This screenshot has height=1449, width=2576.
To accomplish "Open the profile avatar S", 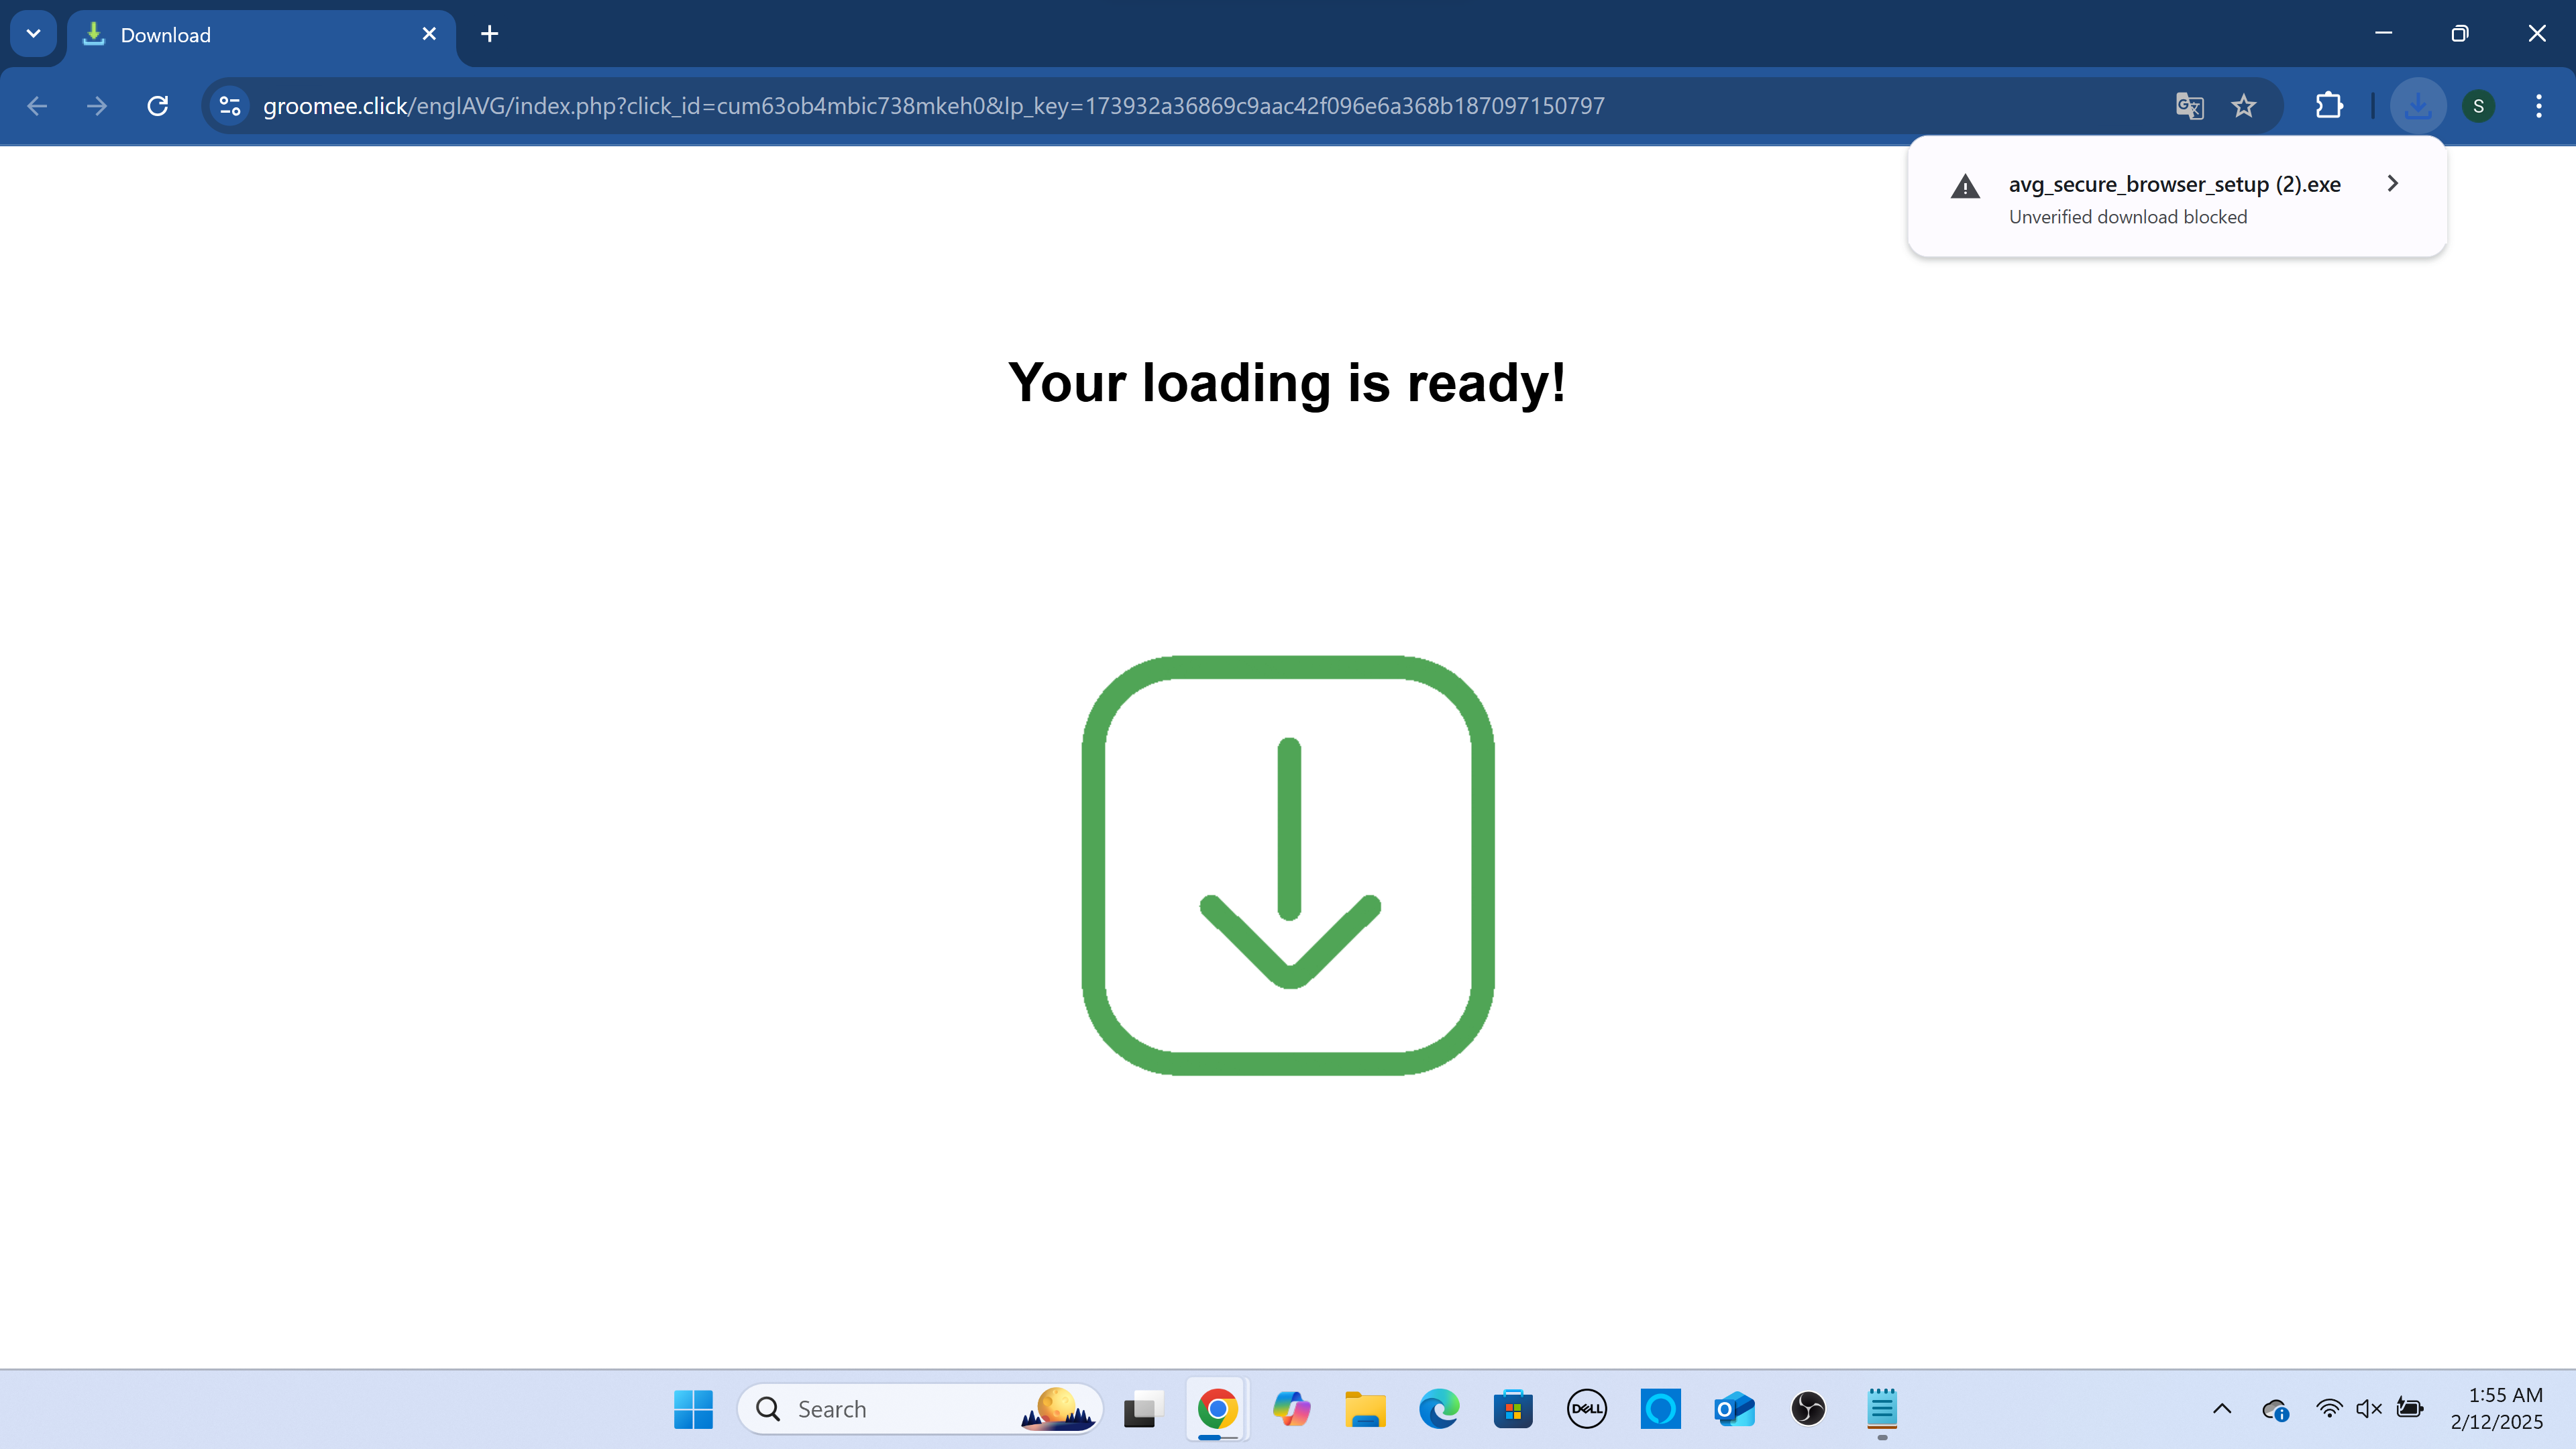I will pyautogui.click(x=2478, y=106).
